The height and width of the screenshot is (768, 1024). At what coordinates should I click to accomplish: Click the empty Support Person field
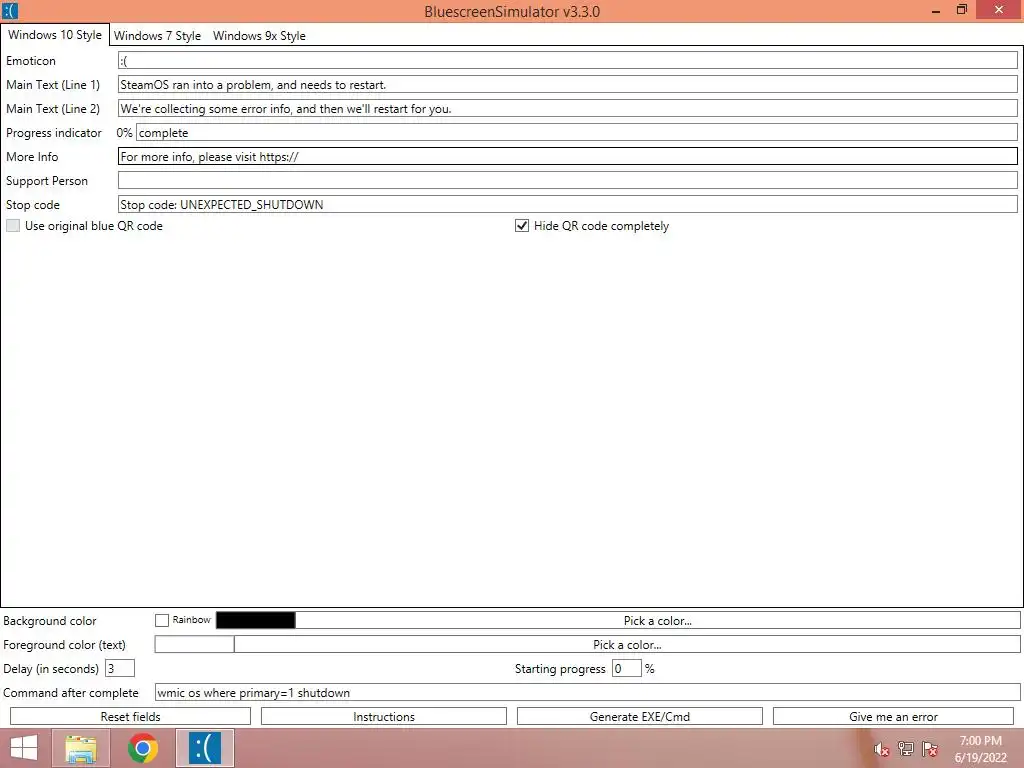[568, 181]
